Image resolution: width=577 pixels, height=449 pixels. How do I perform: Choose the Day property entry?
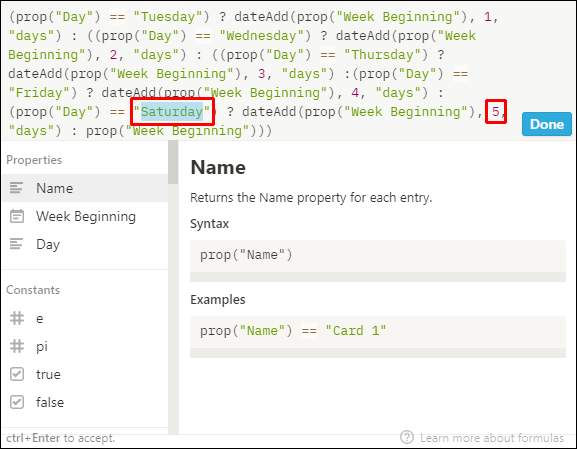tap(85, 244)
